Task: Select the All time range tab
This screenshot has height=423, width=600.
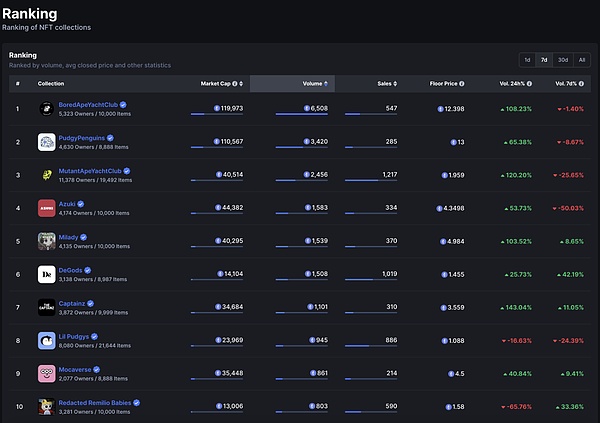Action: coord(582,60)
